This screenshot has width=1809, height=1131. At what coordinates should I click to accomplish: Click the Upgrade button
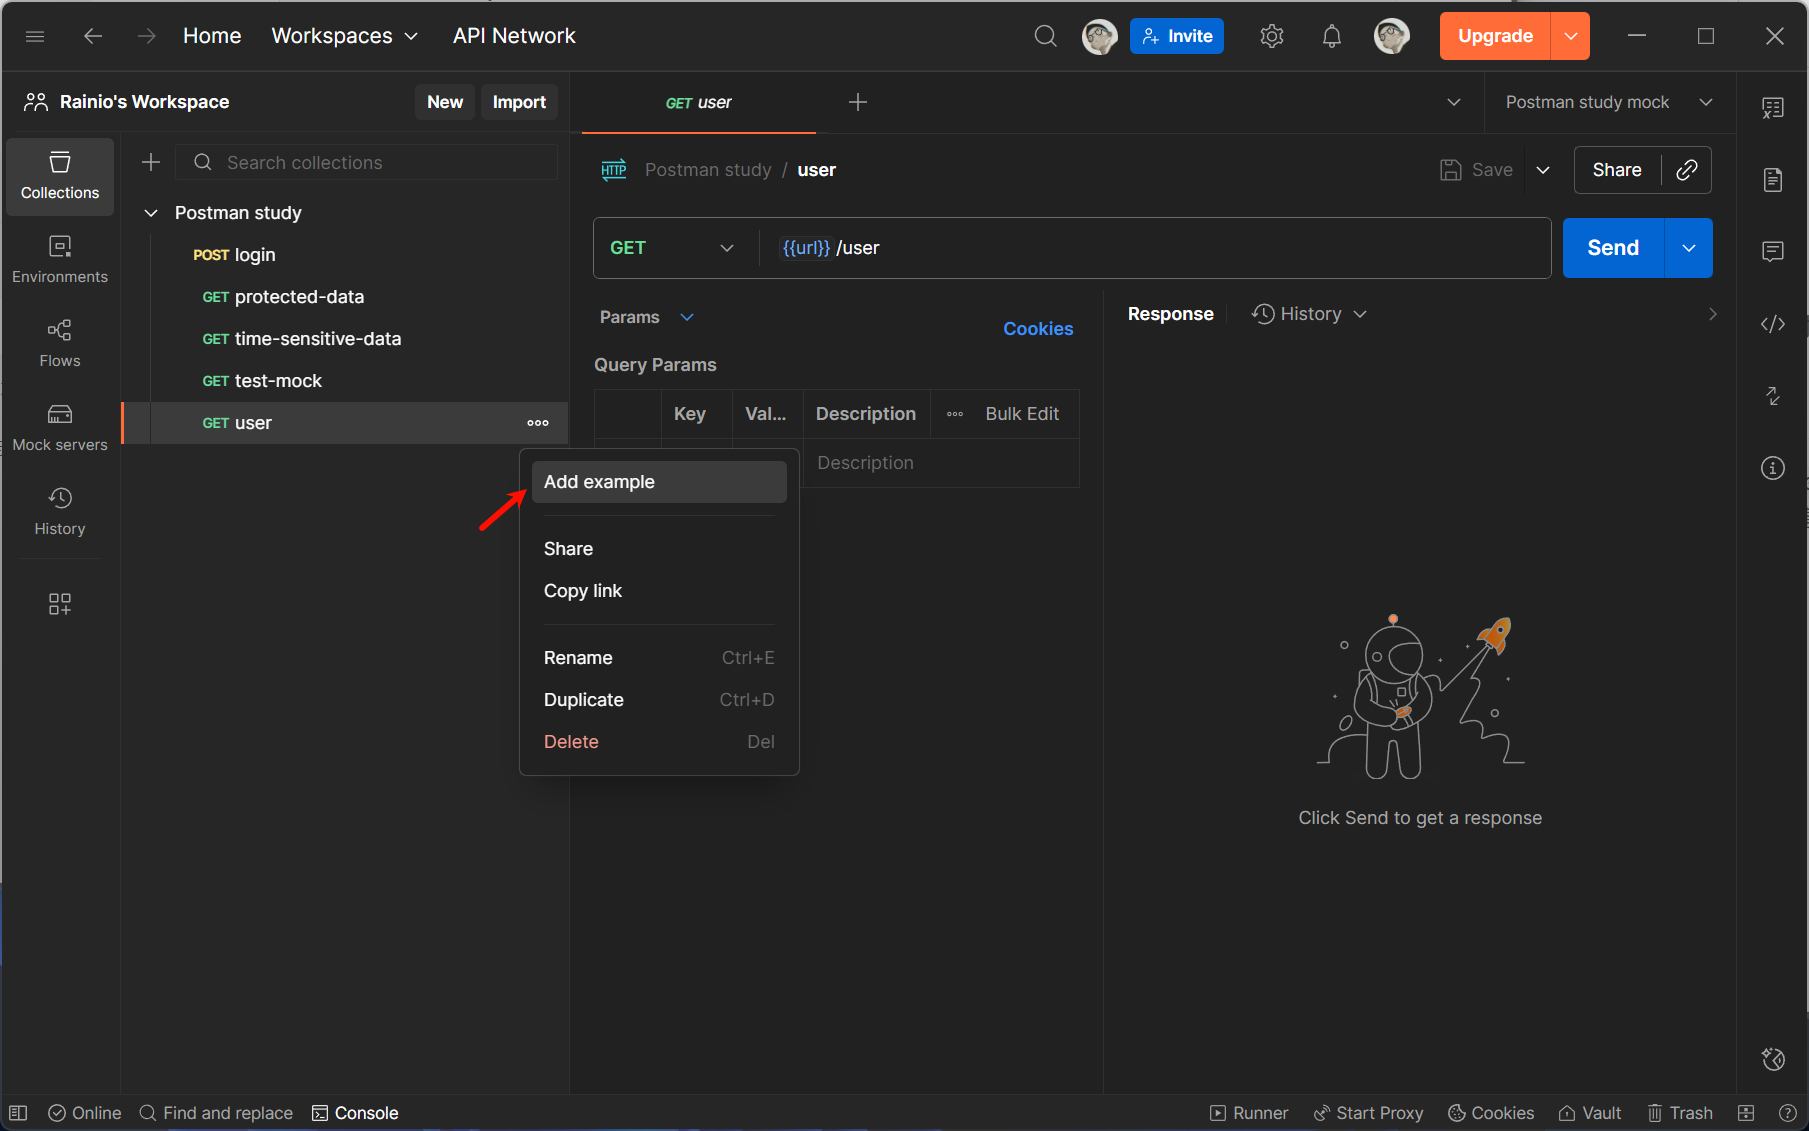coord(1495,36)
